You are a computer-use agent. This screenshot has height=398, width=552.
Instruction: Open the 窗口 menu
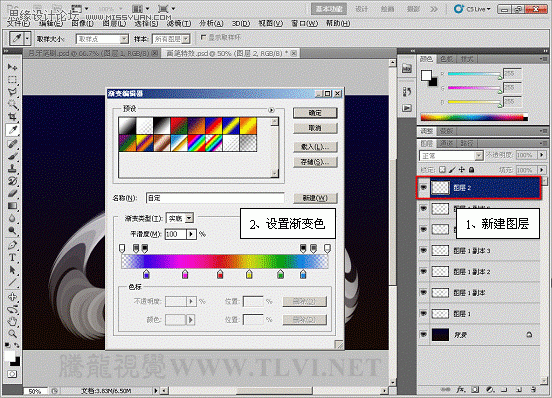click(304, 24)
